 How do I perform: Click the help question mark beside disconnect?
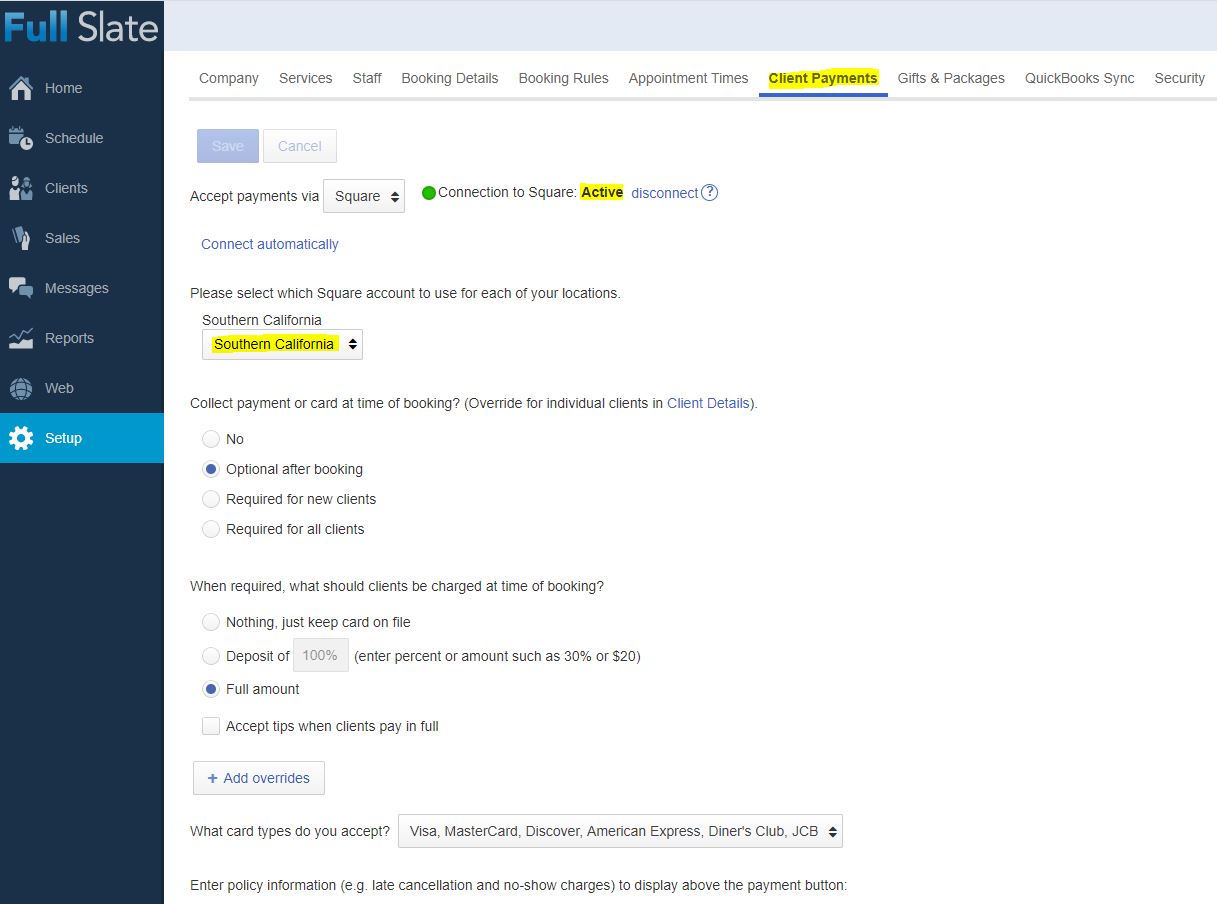click(709, 193)
